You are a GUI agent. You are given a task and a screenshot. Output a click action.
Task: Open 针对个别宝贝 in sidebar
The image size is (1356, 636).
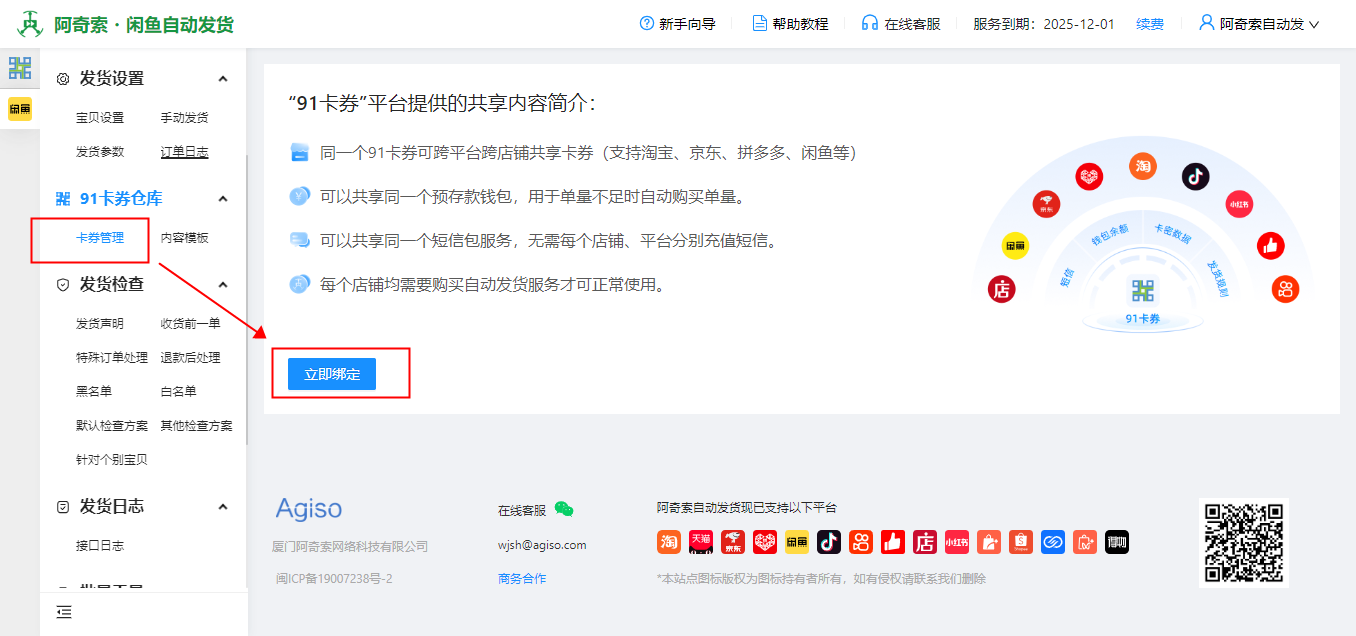click(x=112, y=460)
